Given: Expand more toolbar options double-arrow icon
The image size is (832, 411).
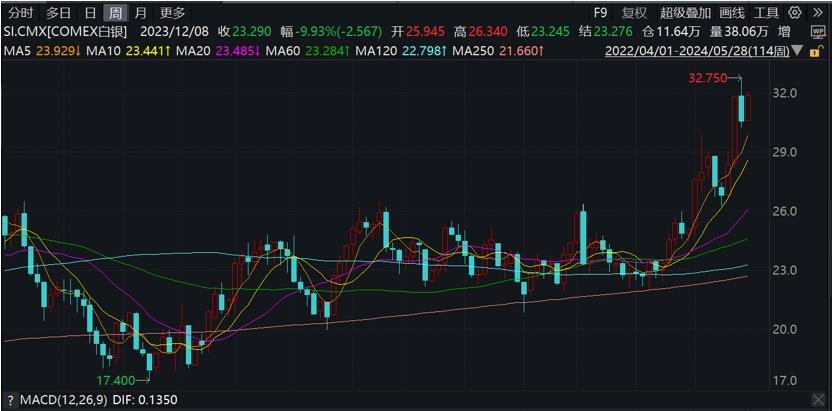Looking at the screenshot, I should (x=817, y=12).
